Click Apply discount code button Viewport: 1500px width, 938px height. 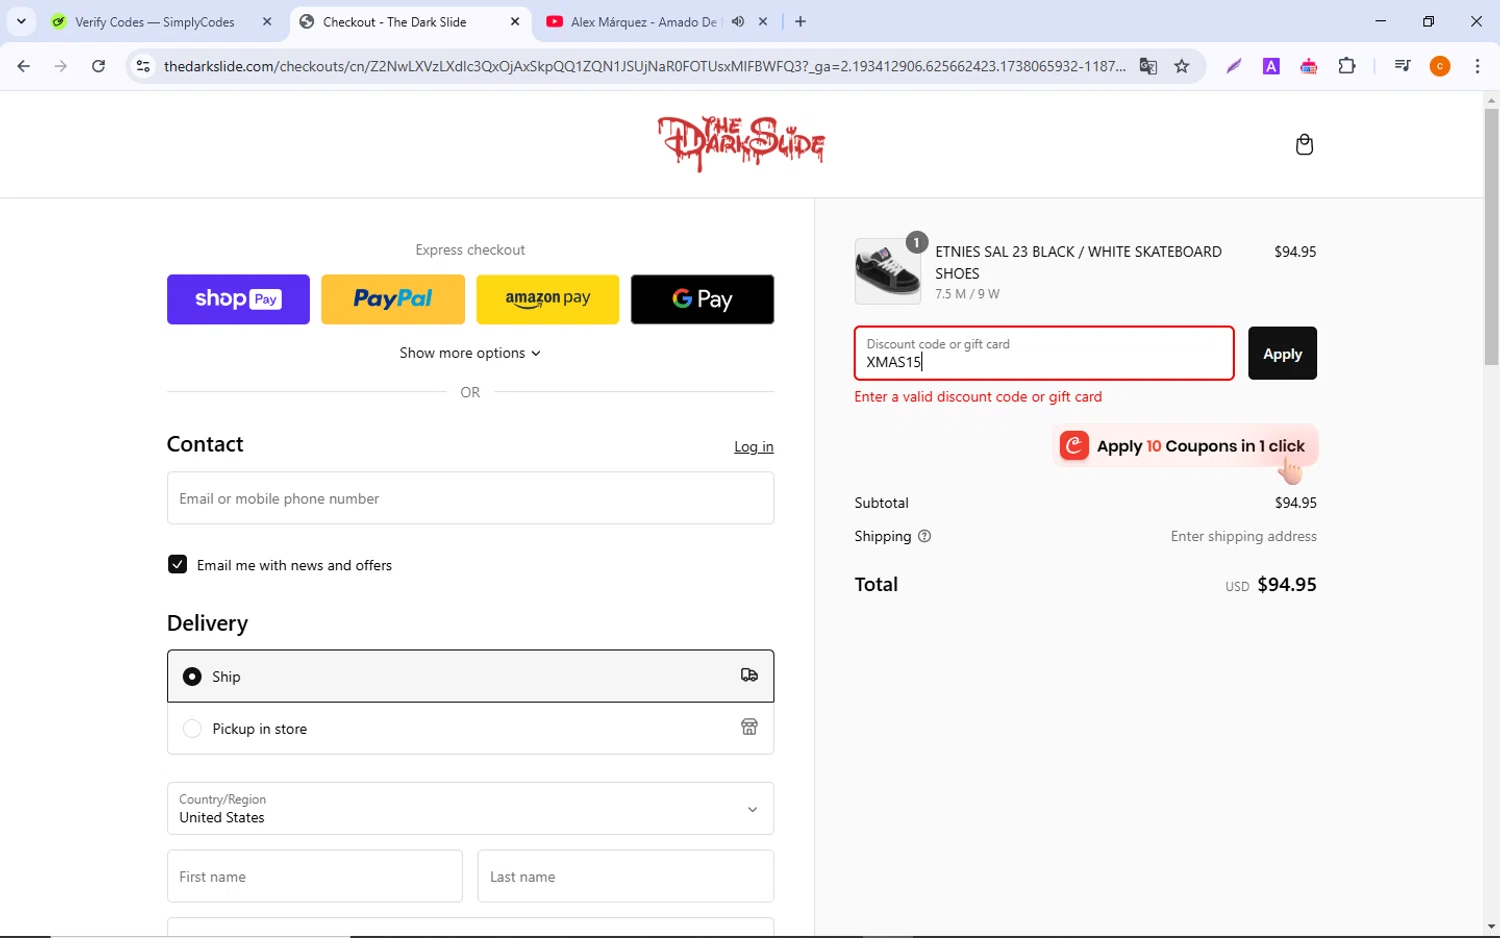click(x=1282, y=353)
